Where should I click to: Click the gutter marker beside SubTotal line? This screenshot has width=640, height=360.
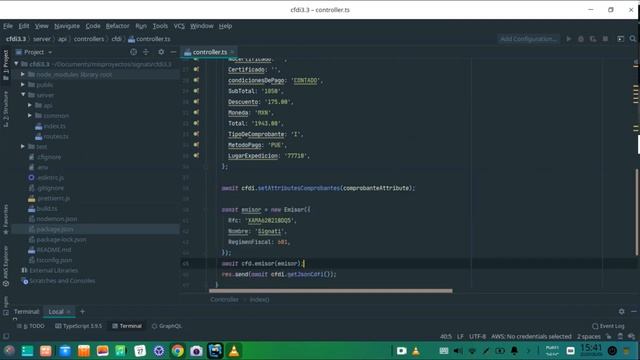196,91
